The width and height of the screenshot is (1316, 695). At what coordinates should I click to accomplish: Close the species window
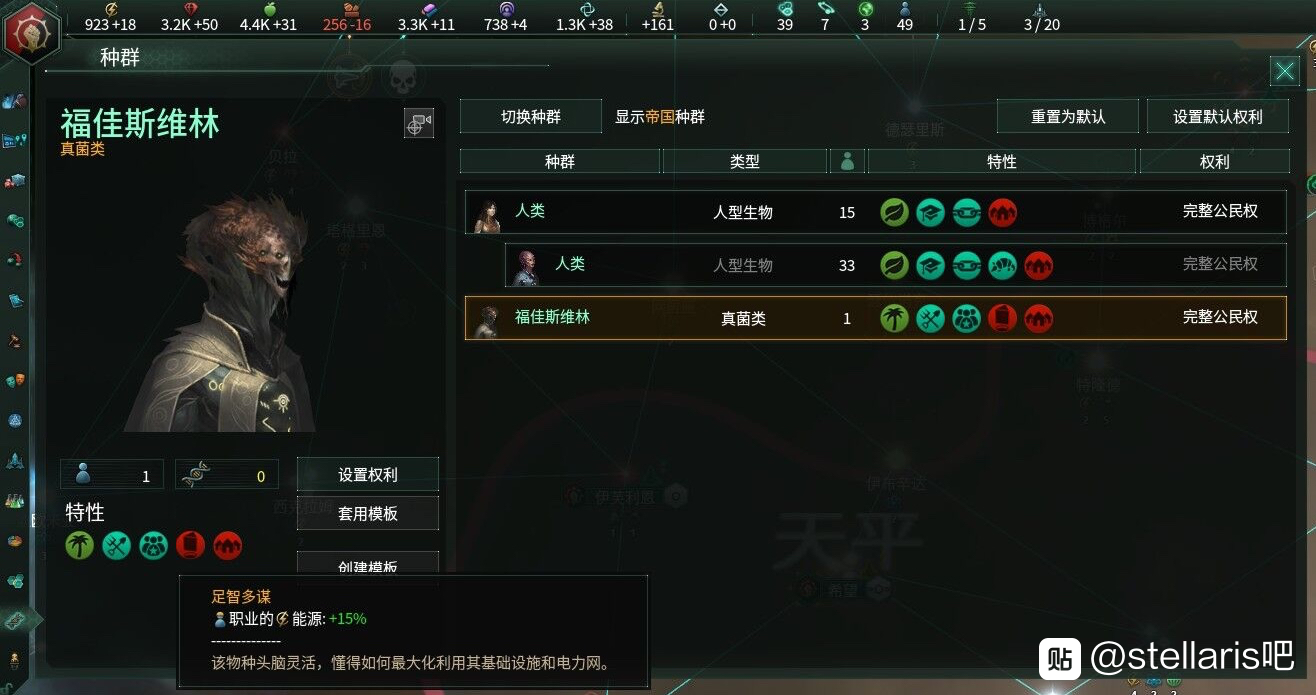1284,70
